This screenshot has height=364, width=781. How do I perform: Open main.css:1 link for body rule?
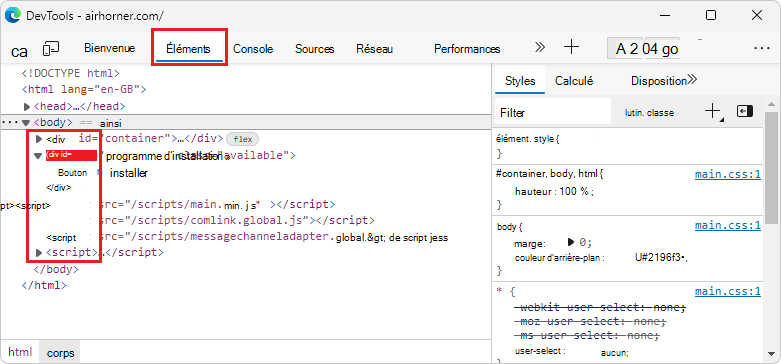(x=728, y=226)
